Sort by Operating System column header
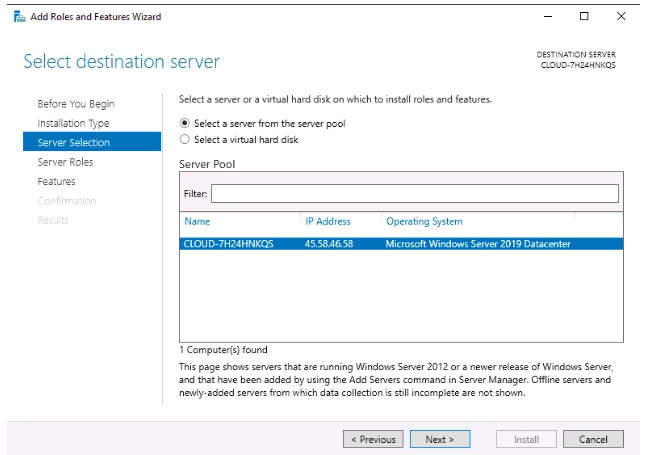Viewport: 649px width, 455px height. click(x=424, y=221)
